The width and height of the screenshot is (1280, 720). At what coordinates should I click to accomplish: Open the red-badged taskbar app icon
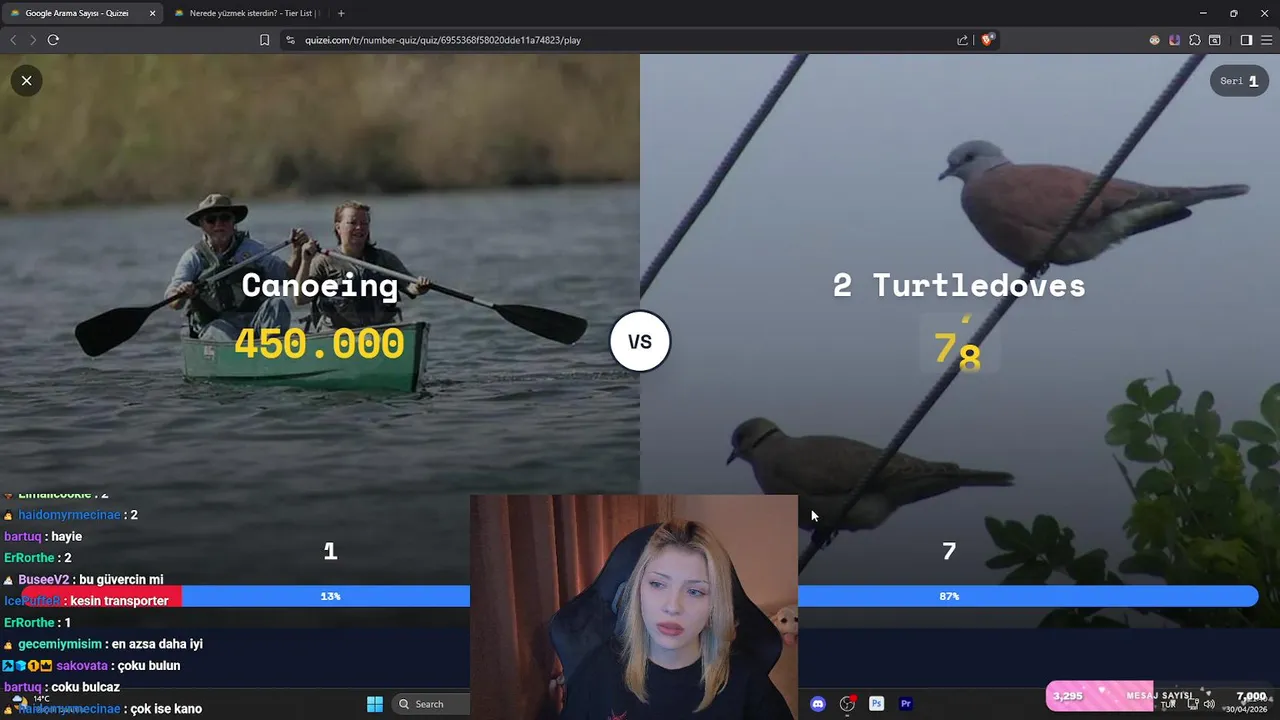847,704
